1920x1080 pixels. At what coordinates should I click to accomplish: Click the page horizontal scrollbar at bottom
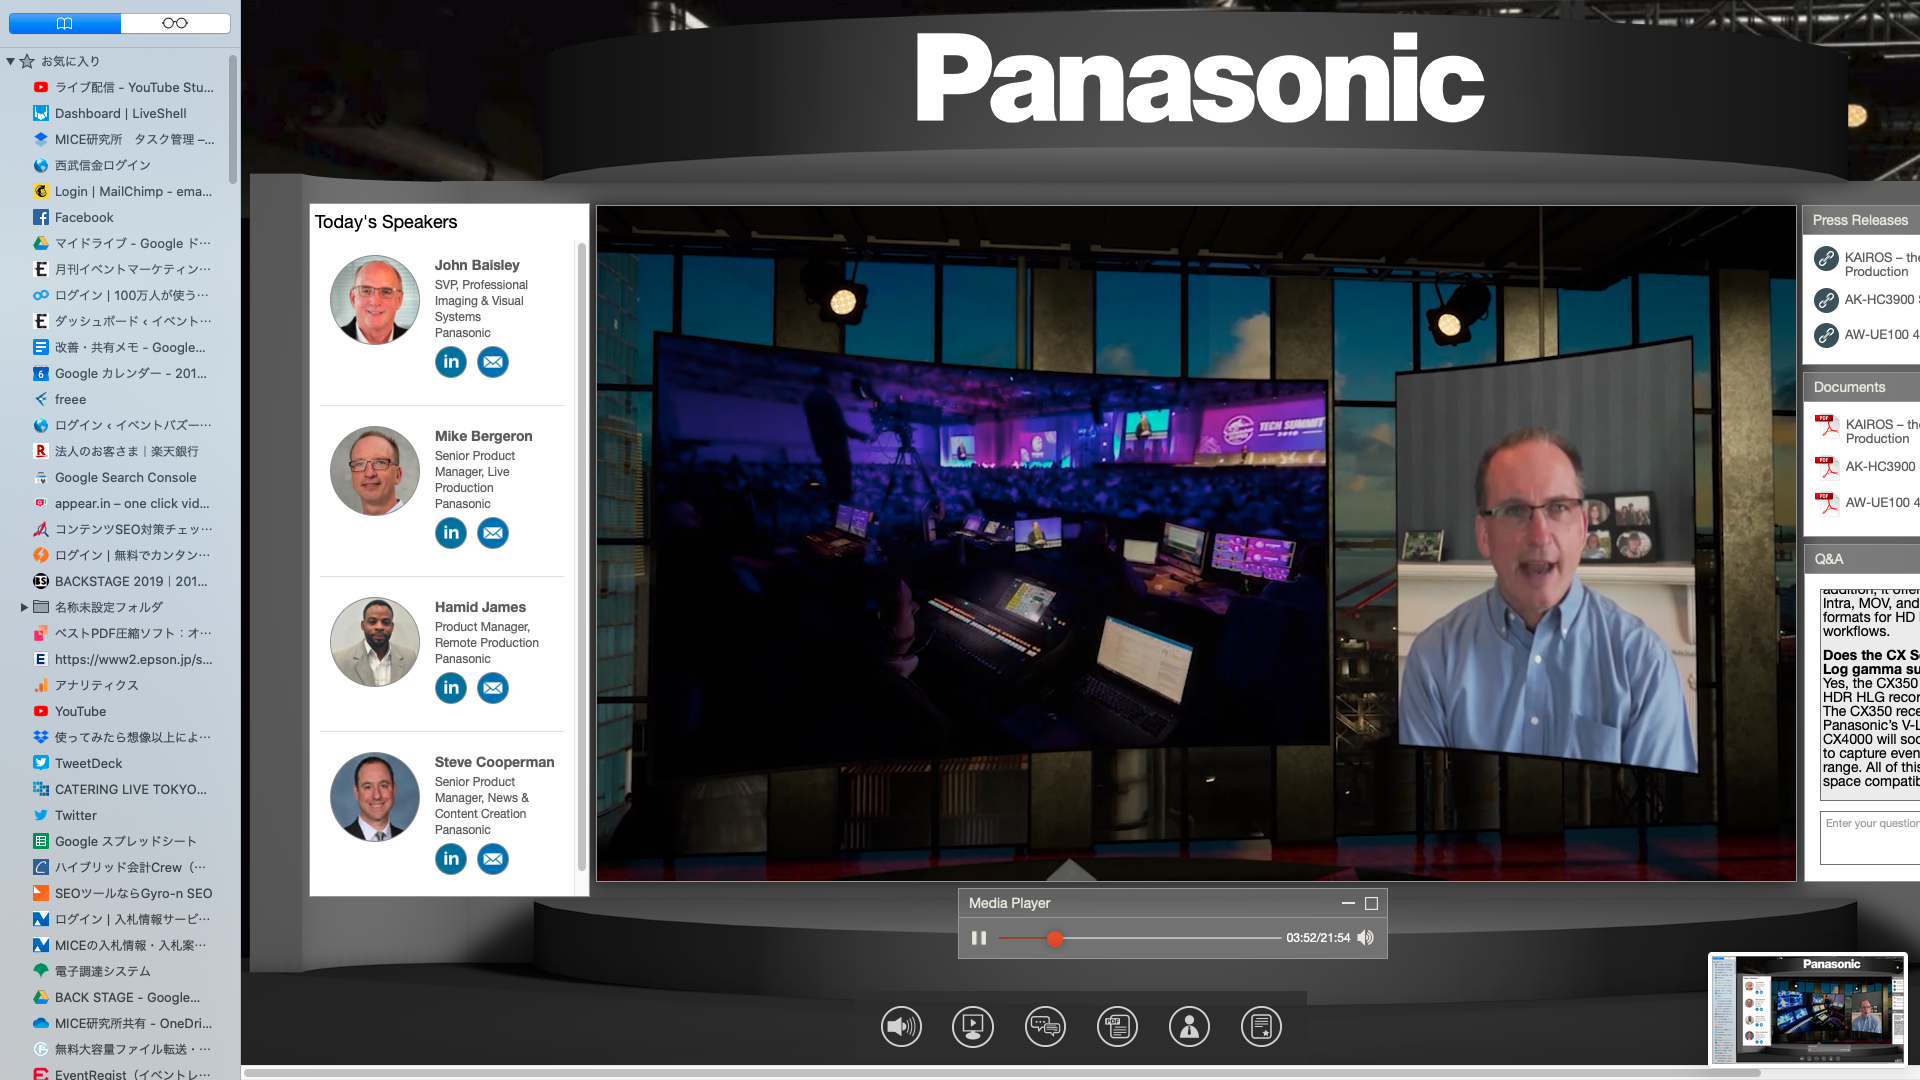pos(1002,1073)
